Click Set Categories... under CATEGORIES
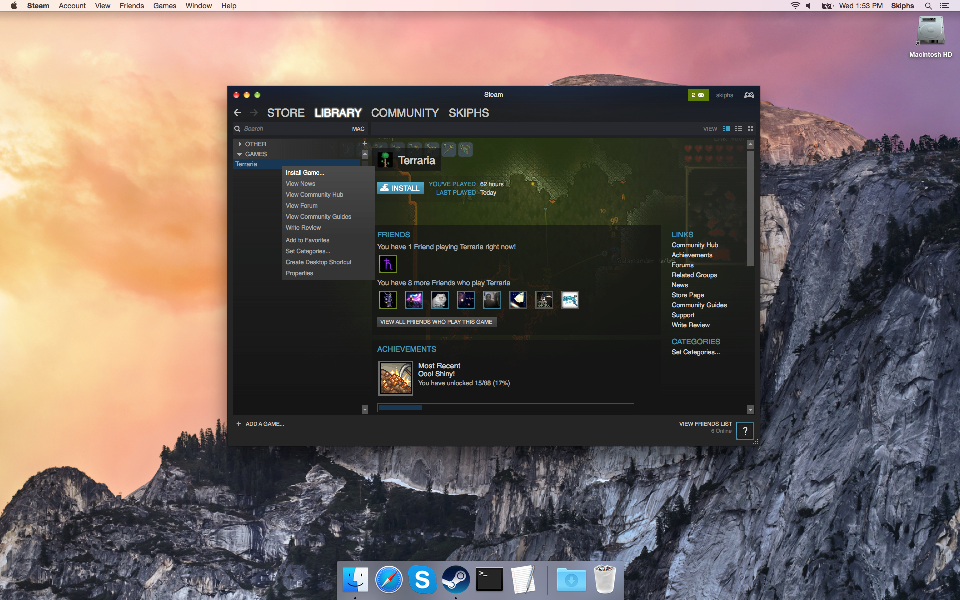This screenshot has width=960, height=600. [x=696, y=352]
